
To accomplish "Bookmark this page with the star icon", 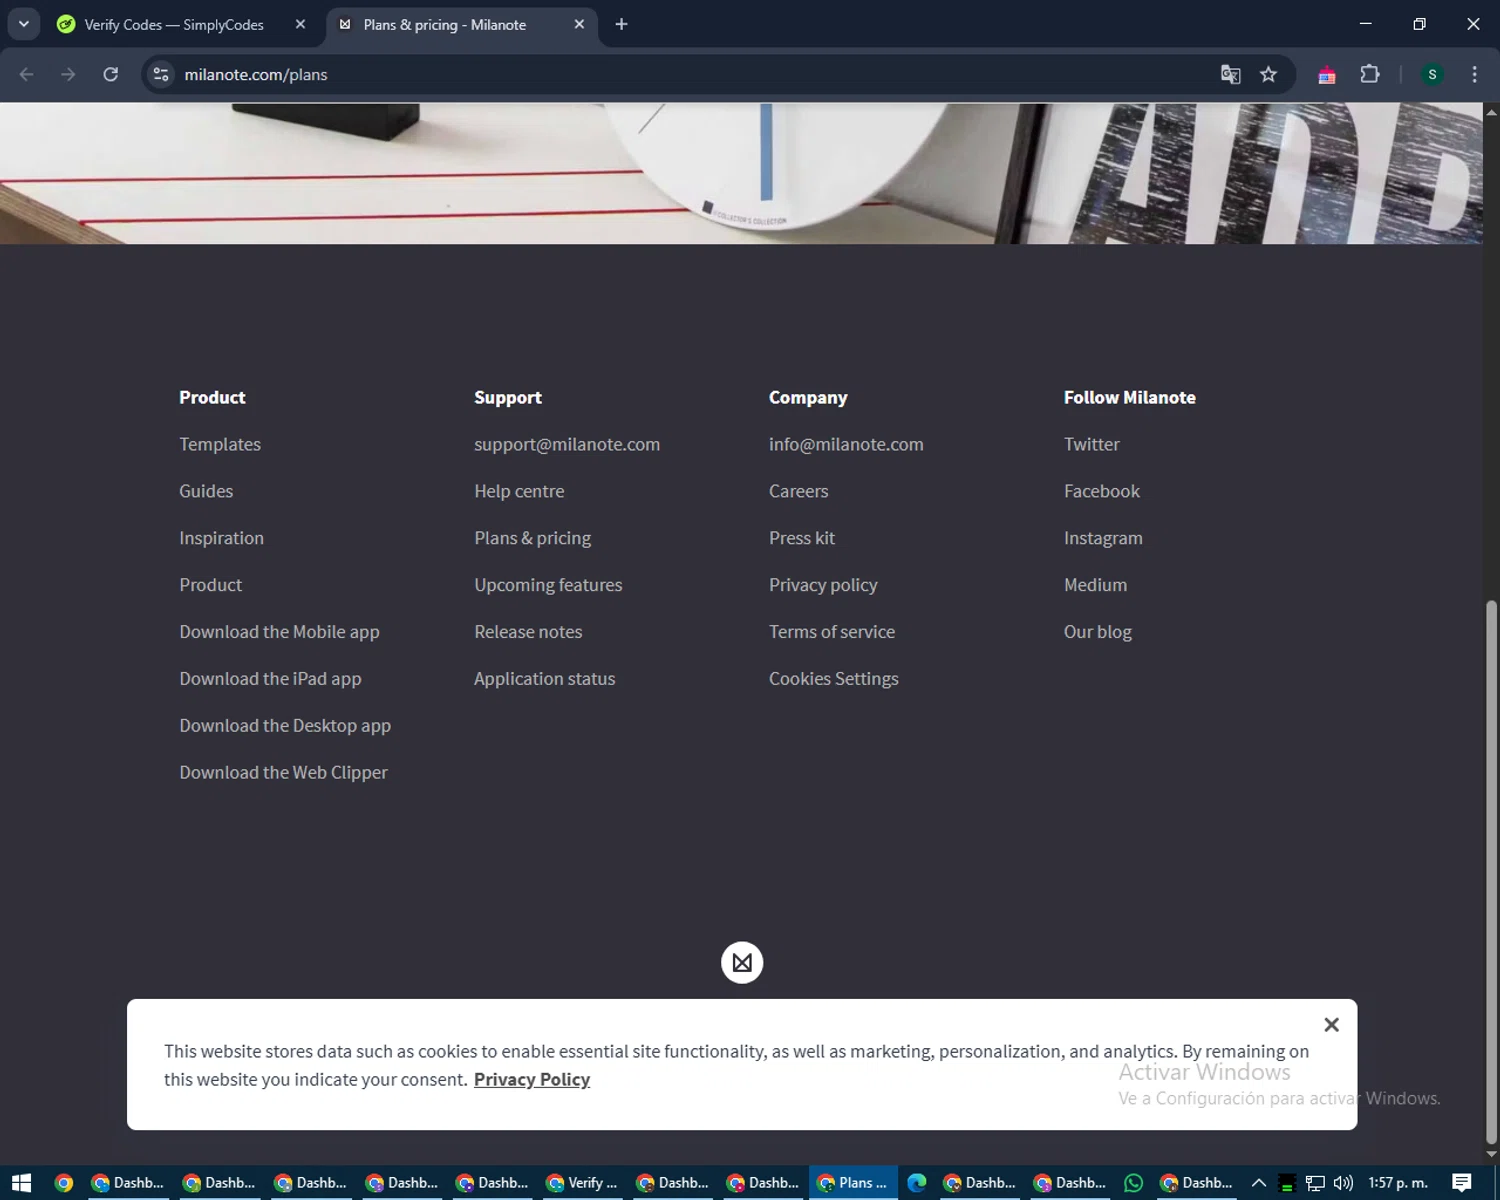I will pos(1268,74).
